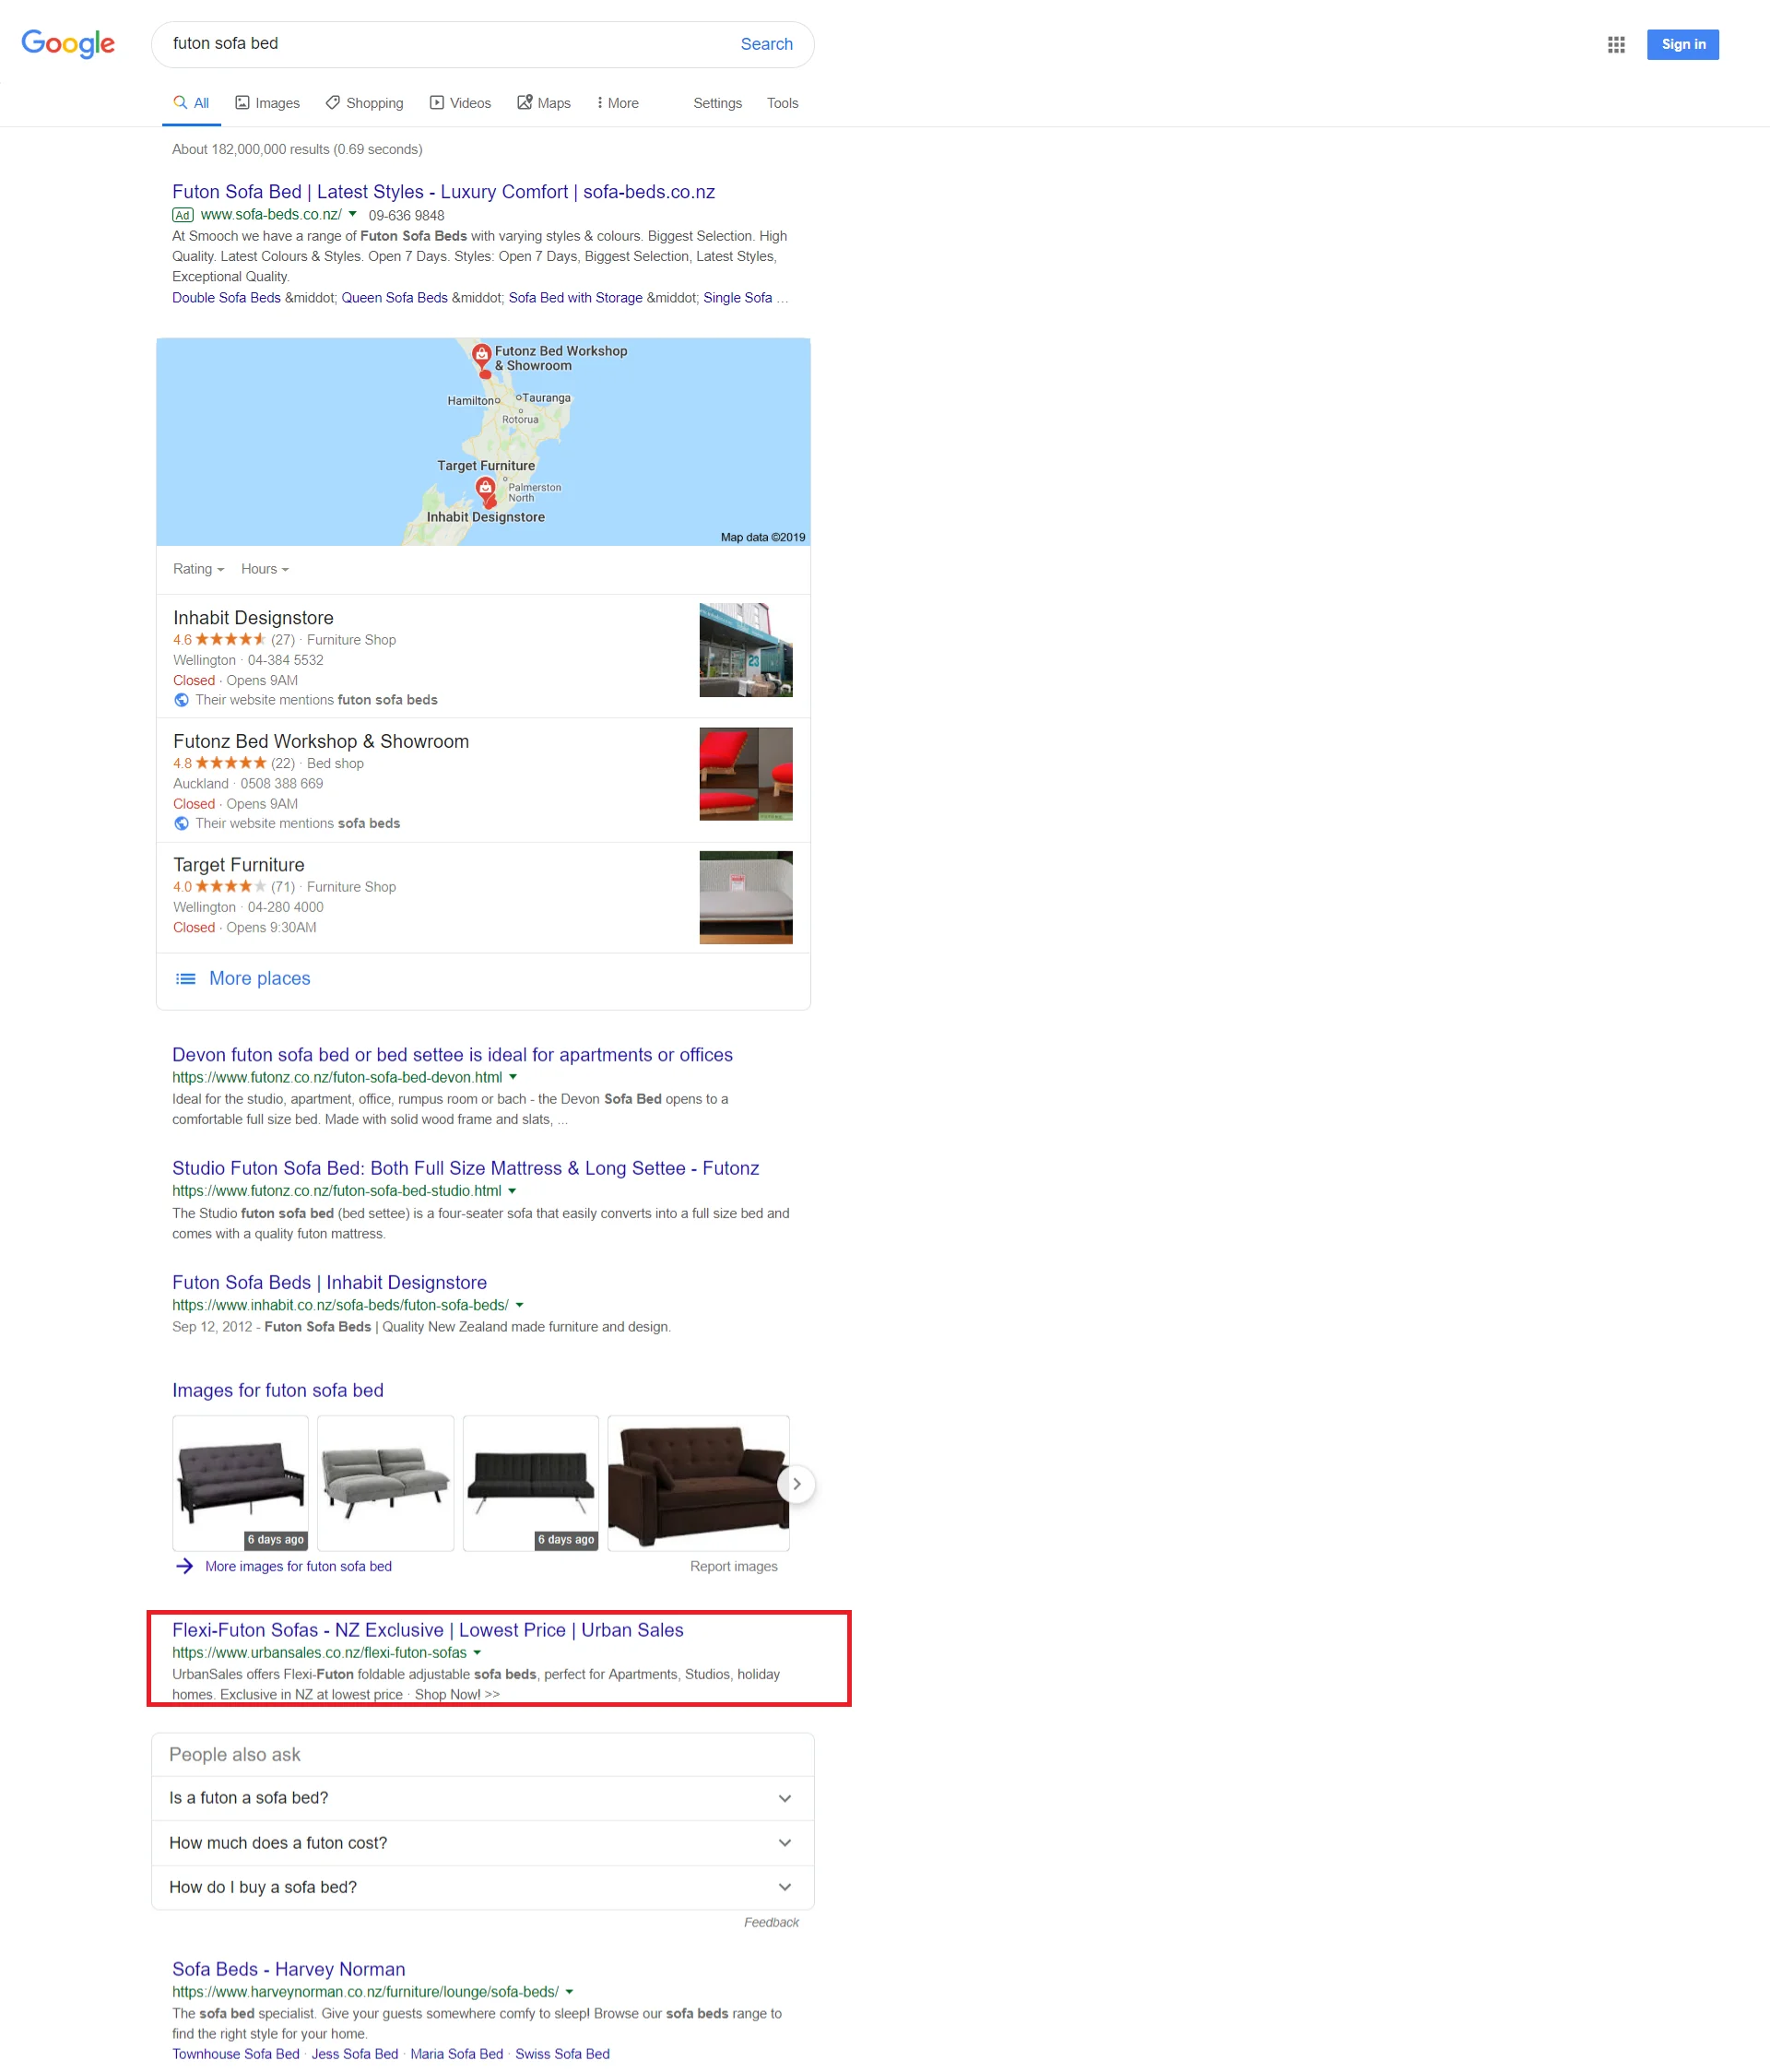Open the Single Sofa ad sitelink
This screenshot has width=1770, height=2072.
737,298
